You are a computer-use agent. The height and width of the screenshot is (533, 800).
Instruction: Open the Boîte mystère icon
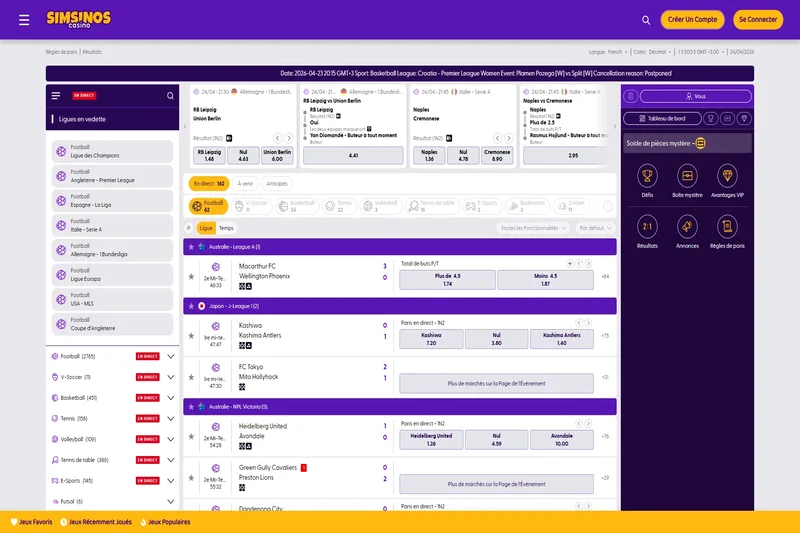tap(687, 176)
